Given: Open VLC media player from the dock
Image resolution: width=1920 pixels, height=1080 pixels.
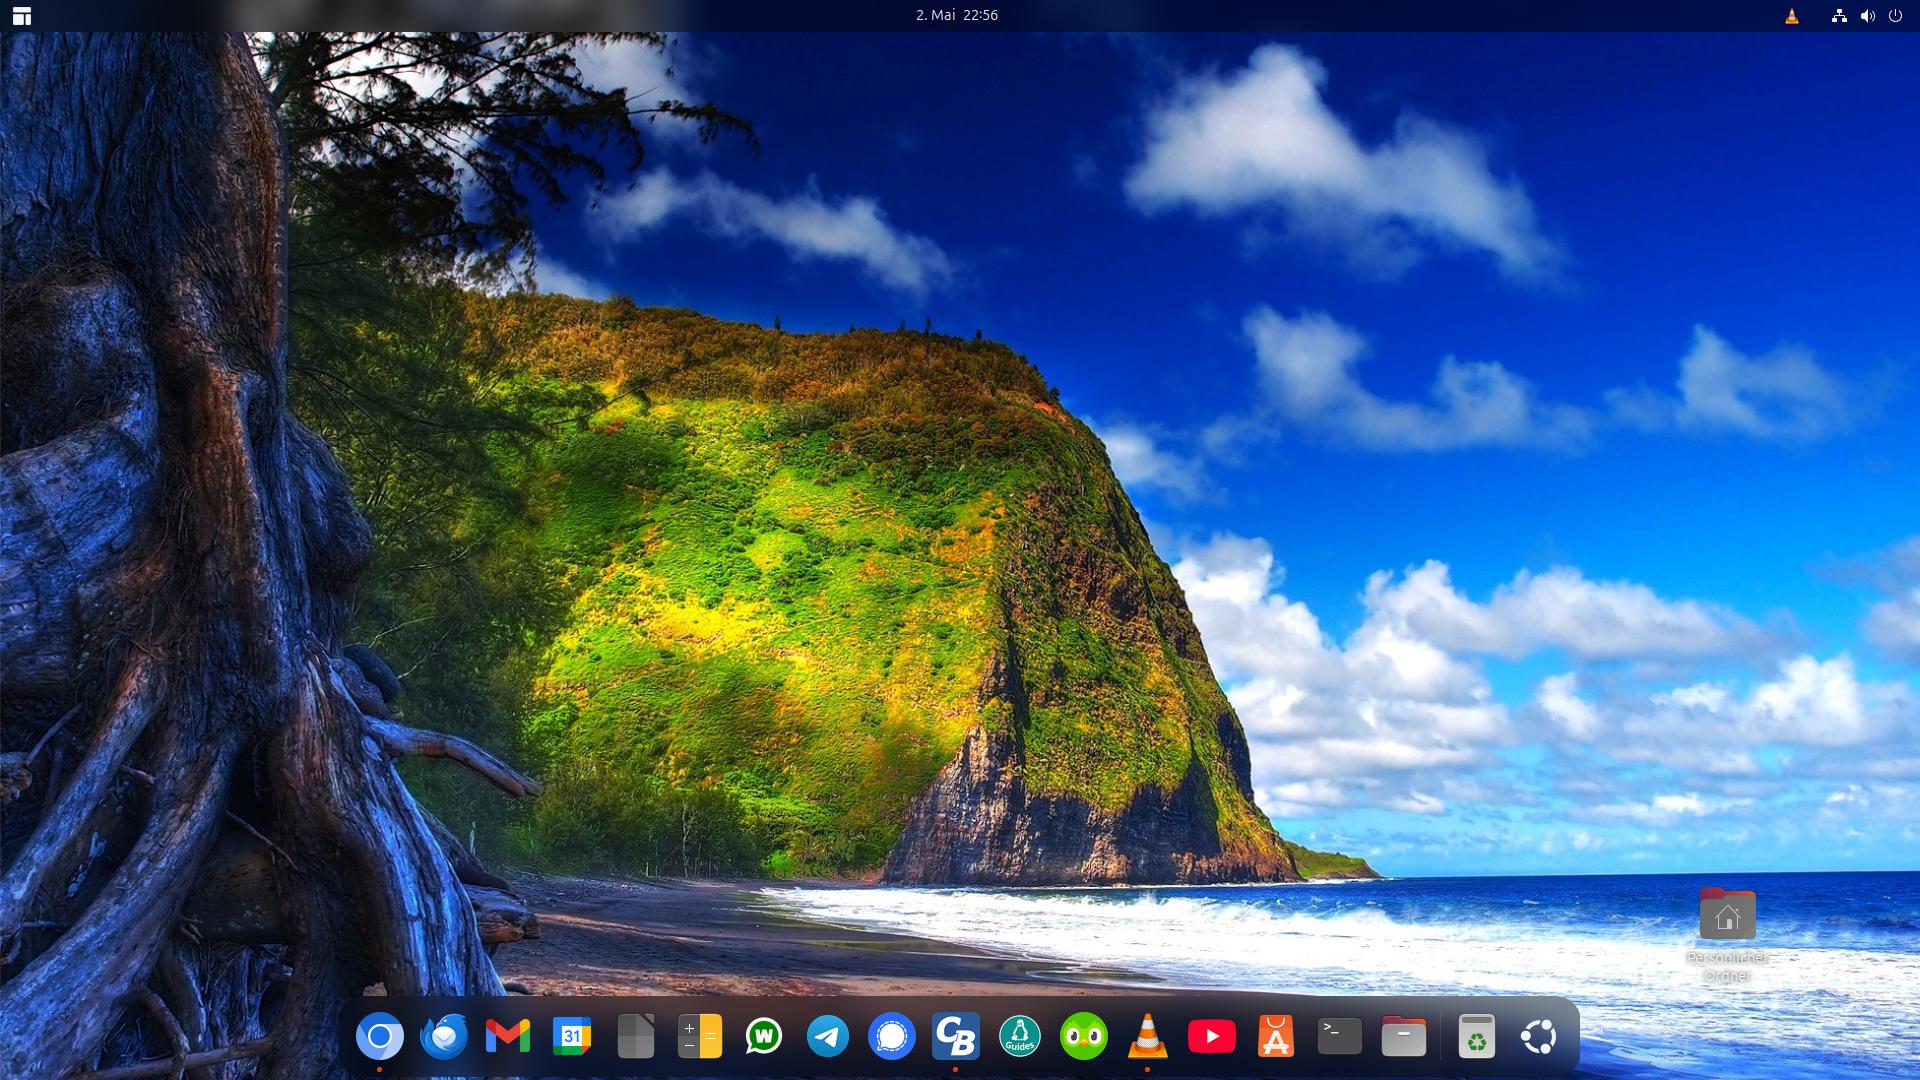Looking at the screenshot, I should coord(1148,1037).
